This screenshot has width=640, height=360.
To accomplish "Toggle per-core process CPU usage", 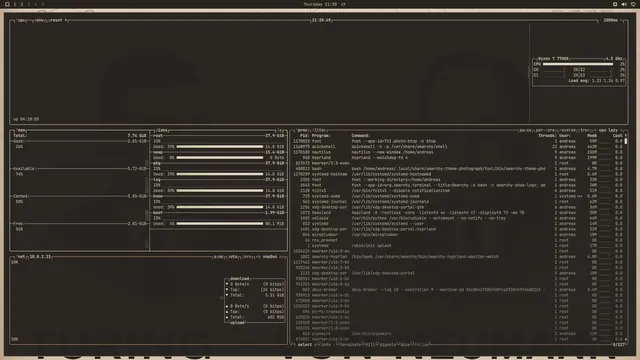I will click(545, 130).
